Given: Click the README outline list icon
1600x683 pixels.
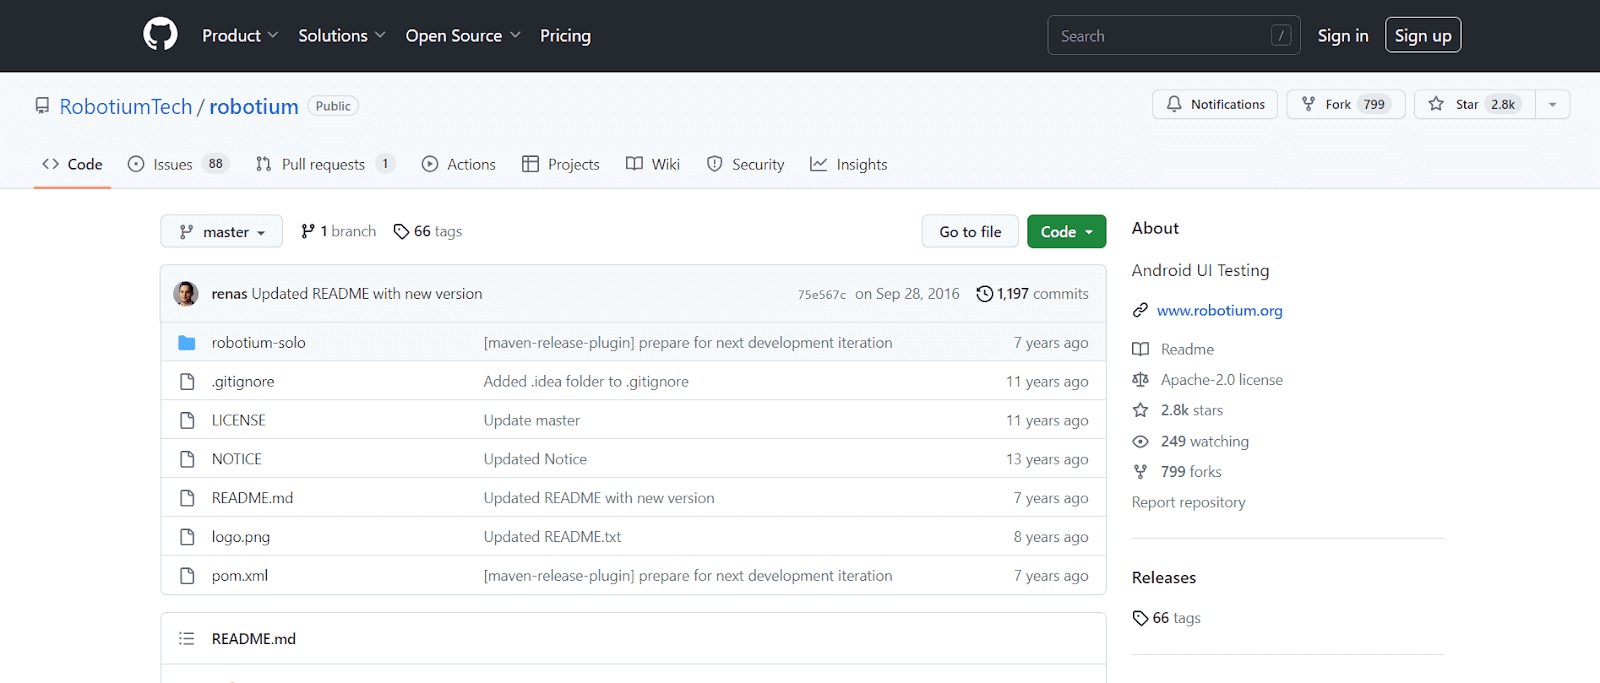Looking at the screenshot, I should (186, 639).
